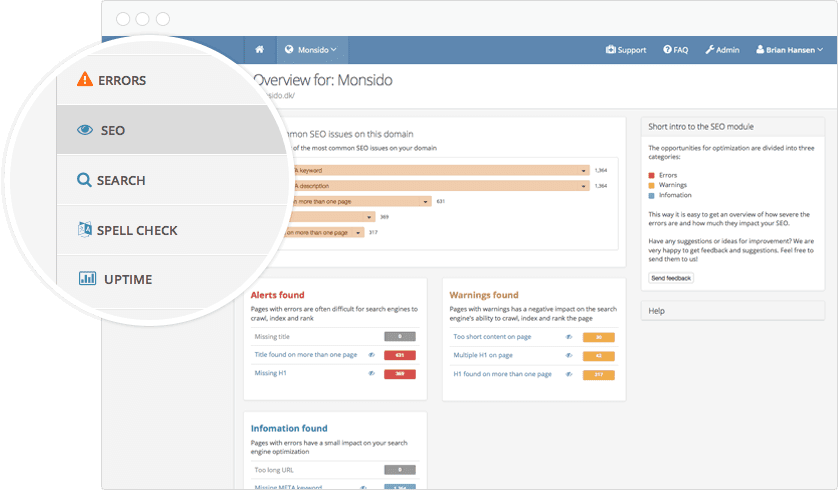
Task: Click the 'Too long URL' row text
Action: 274,470
